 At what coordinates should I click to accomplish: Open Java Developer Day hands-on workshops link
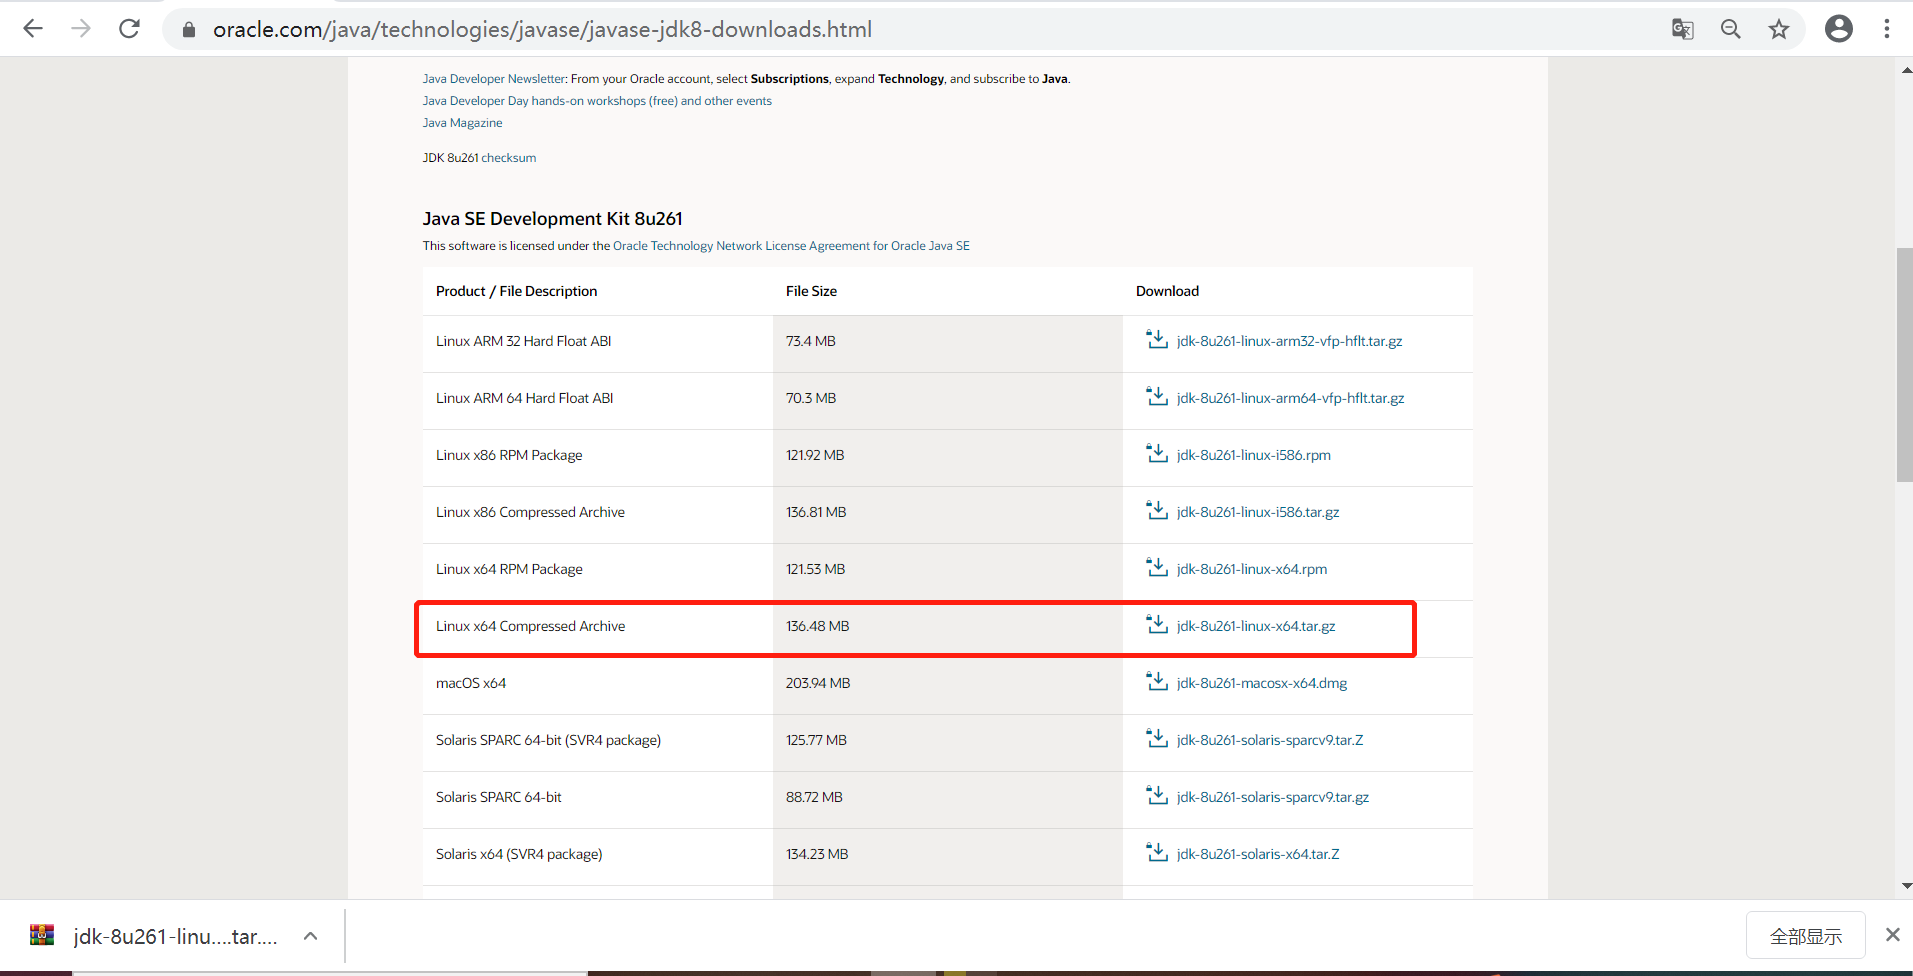coord(597,101)
